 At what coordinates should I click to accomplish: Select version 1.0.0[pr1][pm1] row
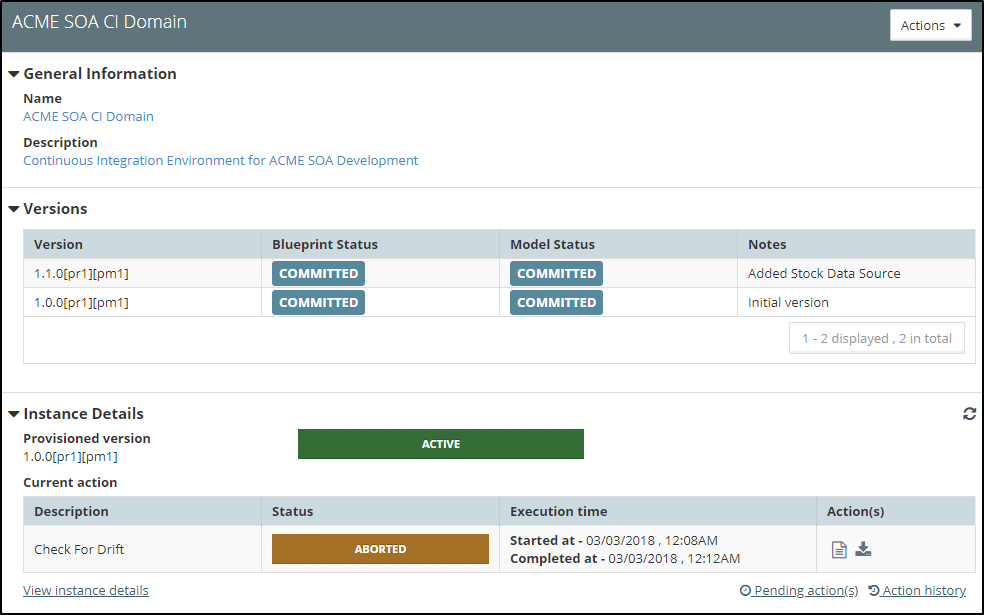click(x=82, y=303)
